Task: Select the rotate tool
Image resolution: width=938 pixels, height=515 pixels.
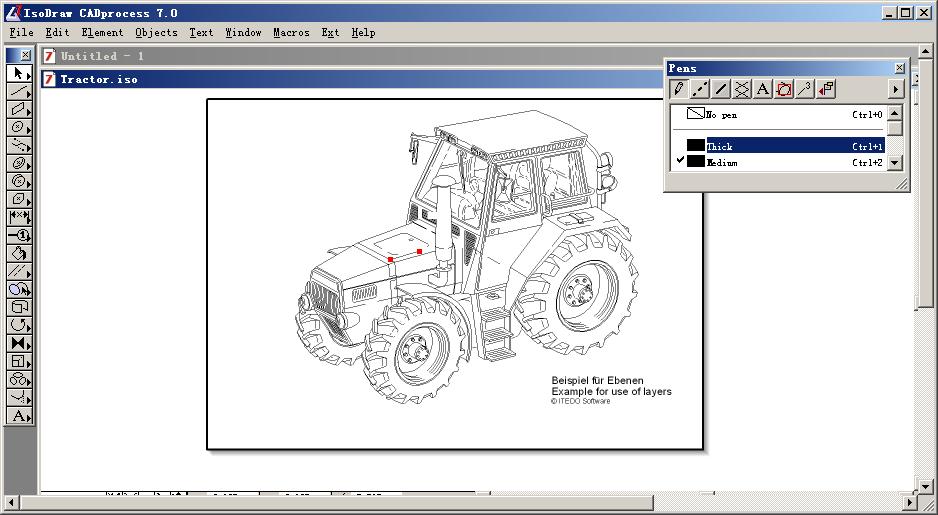Action: (19, 325)
